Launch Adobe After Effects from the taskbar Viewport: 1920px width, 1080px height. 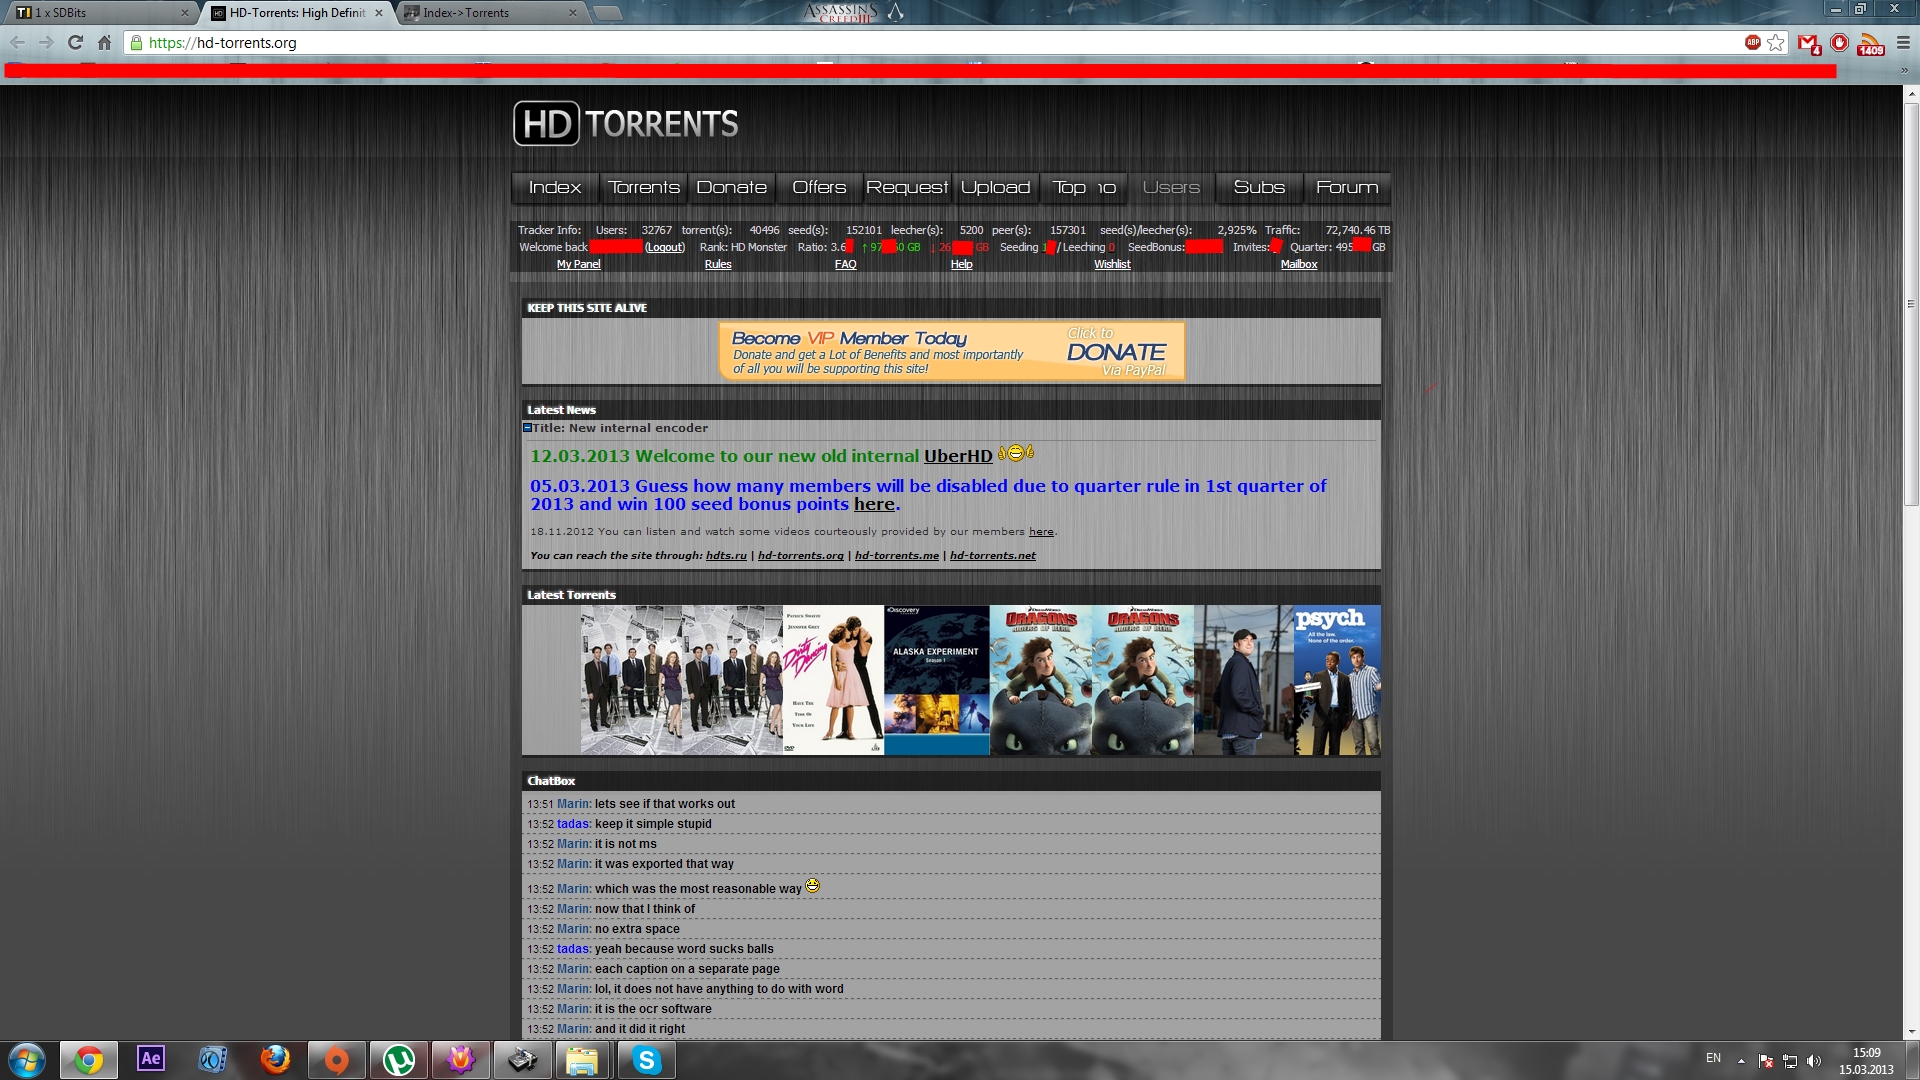151,1060
